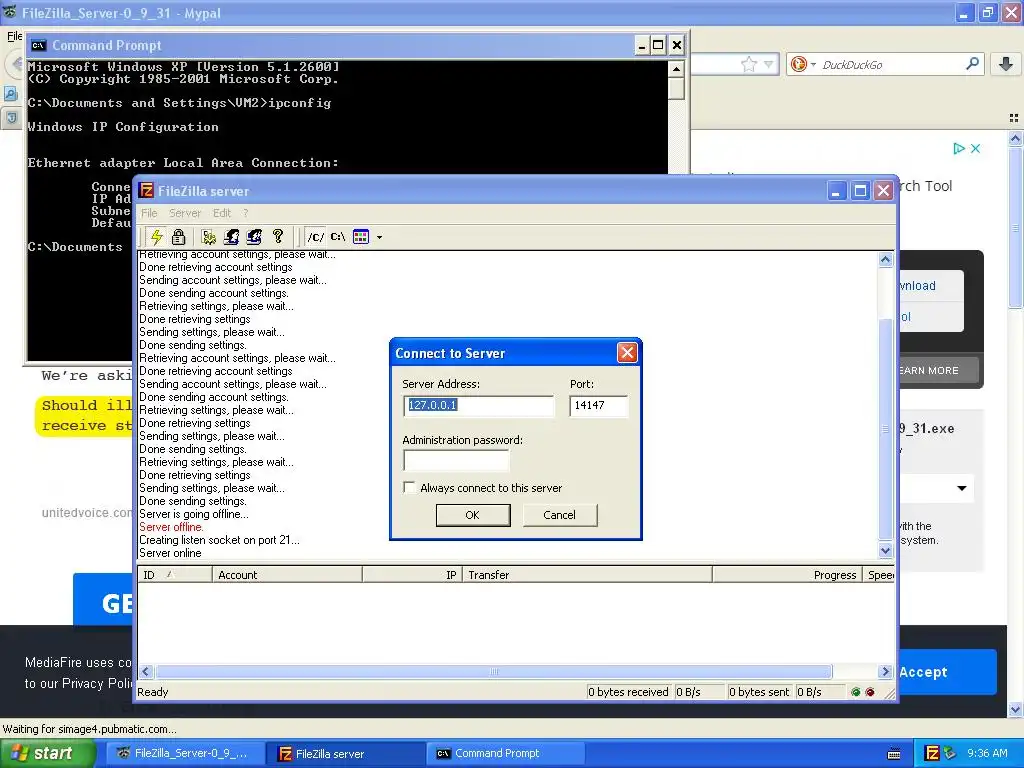Viewport: 1024px width, 768px height.
Task: Click the Command Prompt window title icon
Action: click(x=39, y=45)
